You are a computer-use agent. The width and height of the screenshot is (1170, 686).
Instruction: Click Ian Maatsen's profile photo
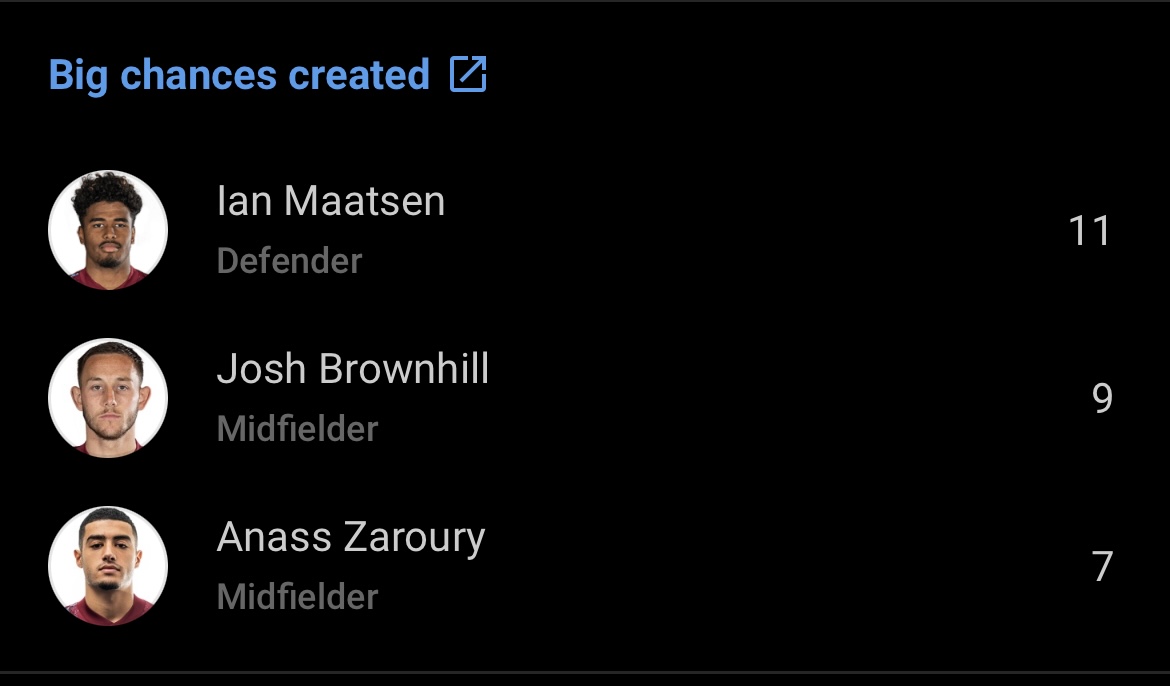point(108,230)
